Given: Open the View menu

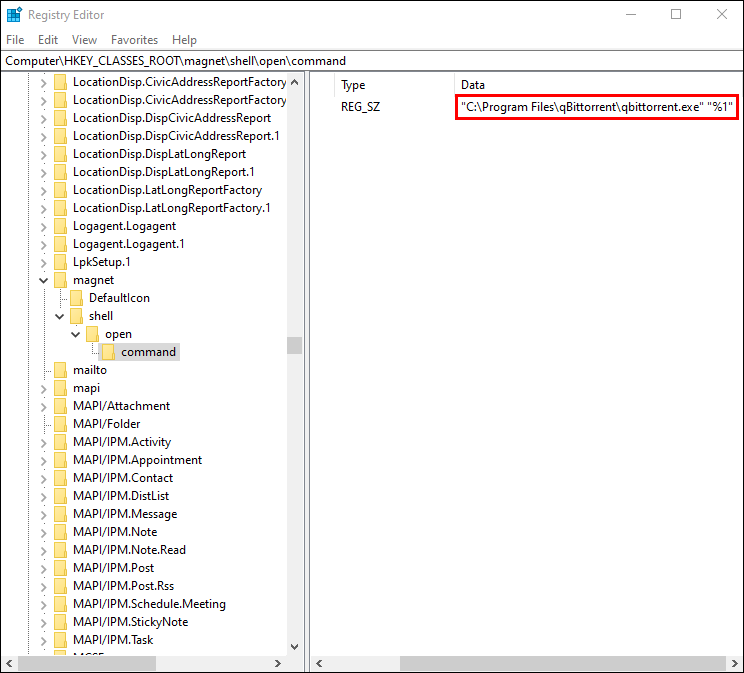Looking at the screenshot, I should click(84, 40).
